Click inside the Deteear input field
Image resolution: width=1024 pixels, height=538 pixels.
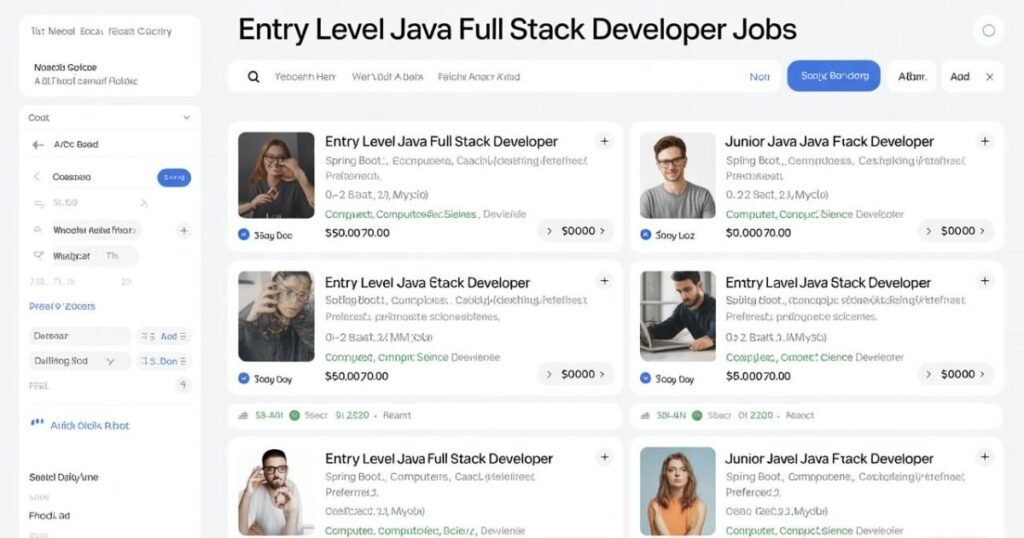point(80,336)
